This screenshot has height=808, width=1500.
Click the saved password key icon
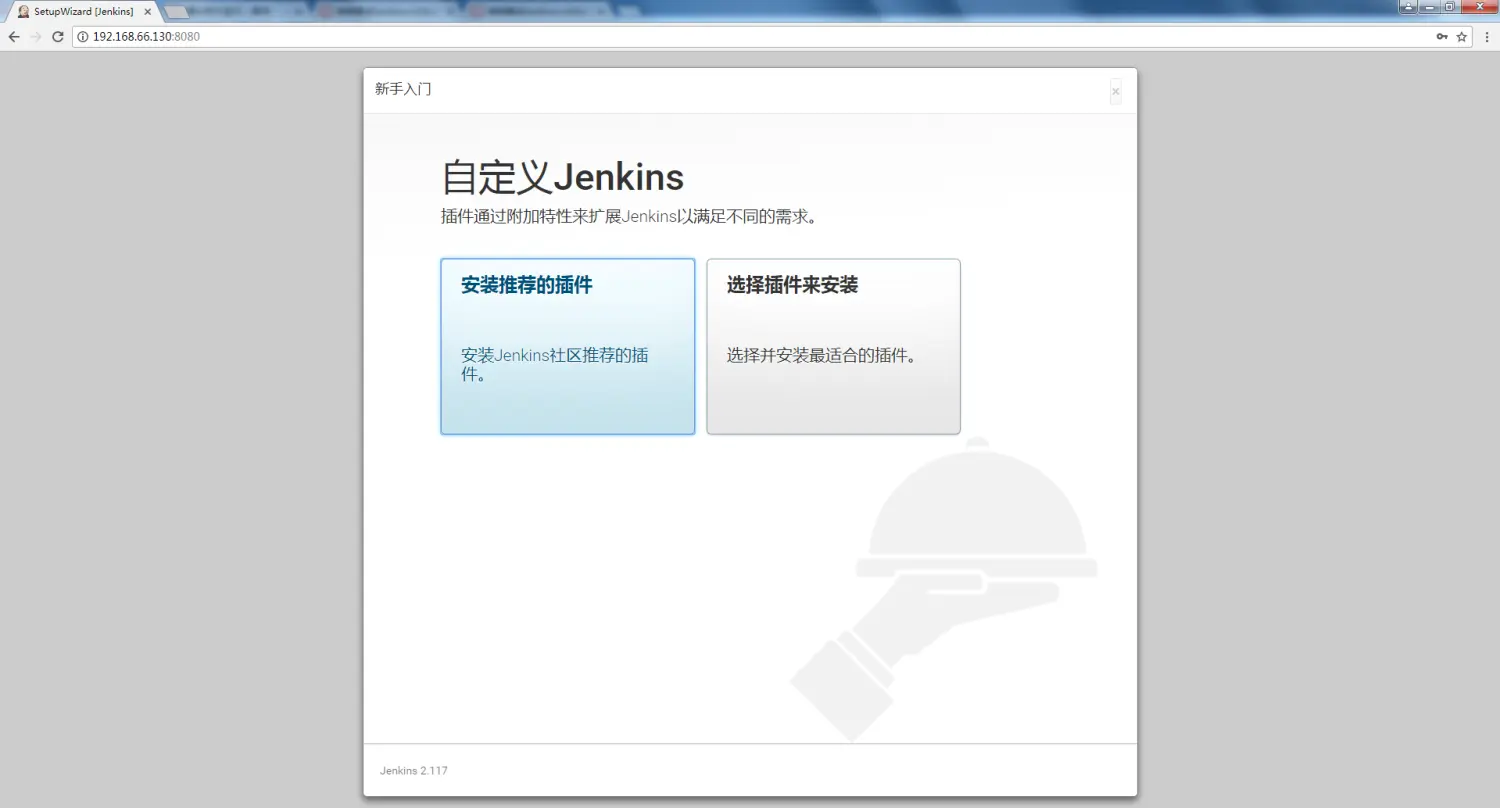(1442, 36)
